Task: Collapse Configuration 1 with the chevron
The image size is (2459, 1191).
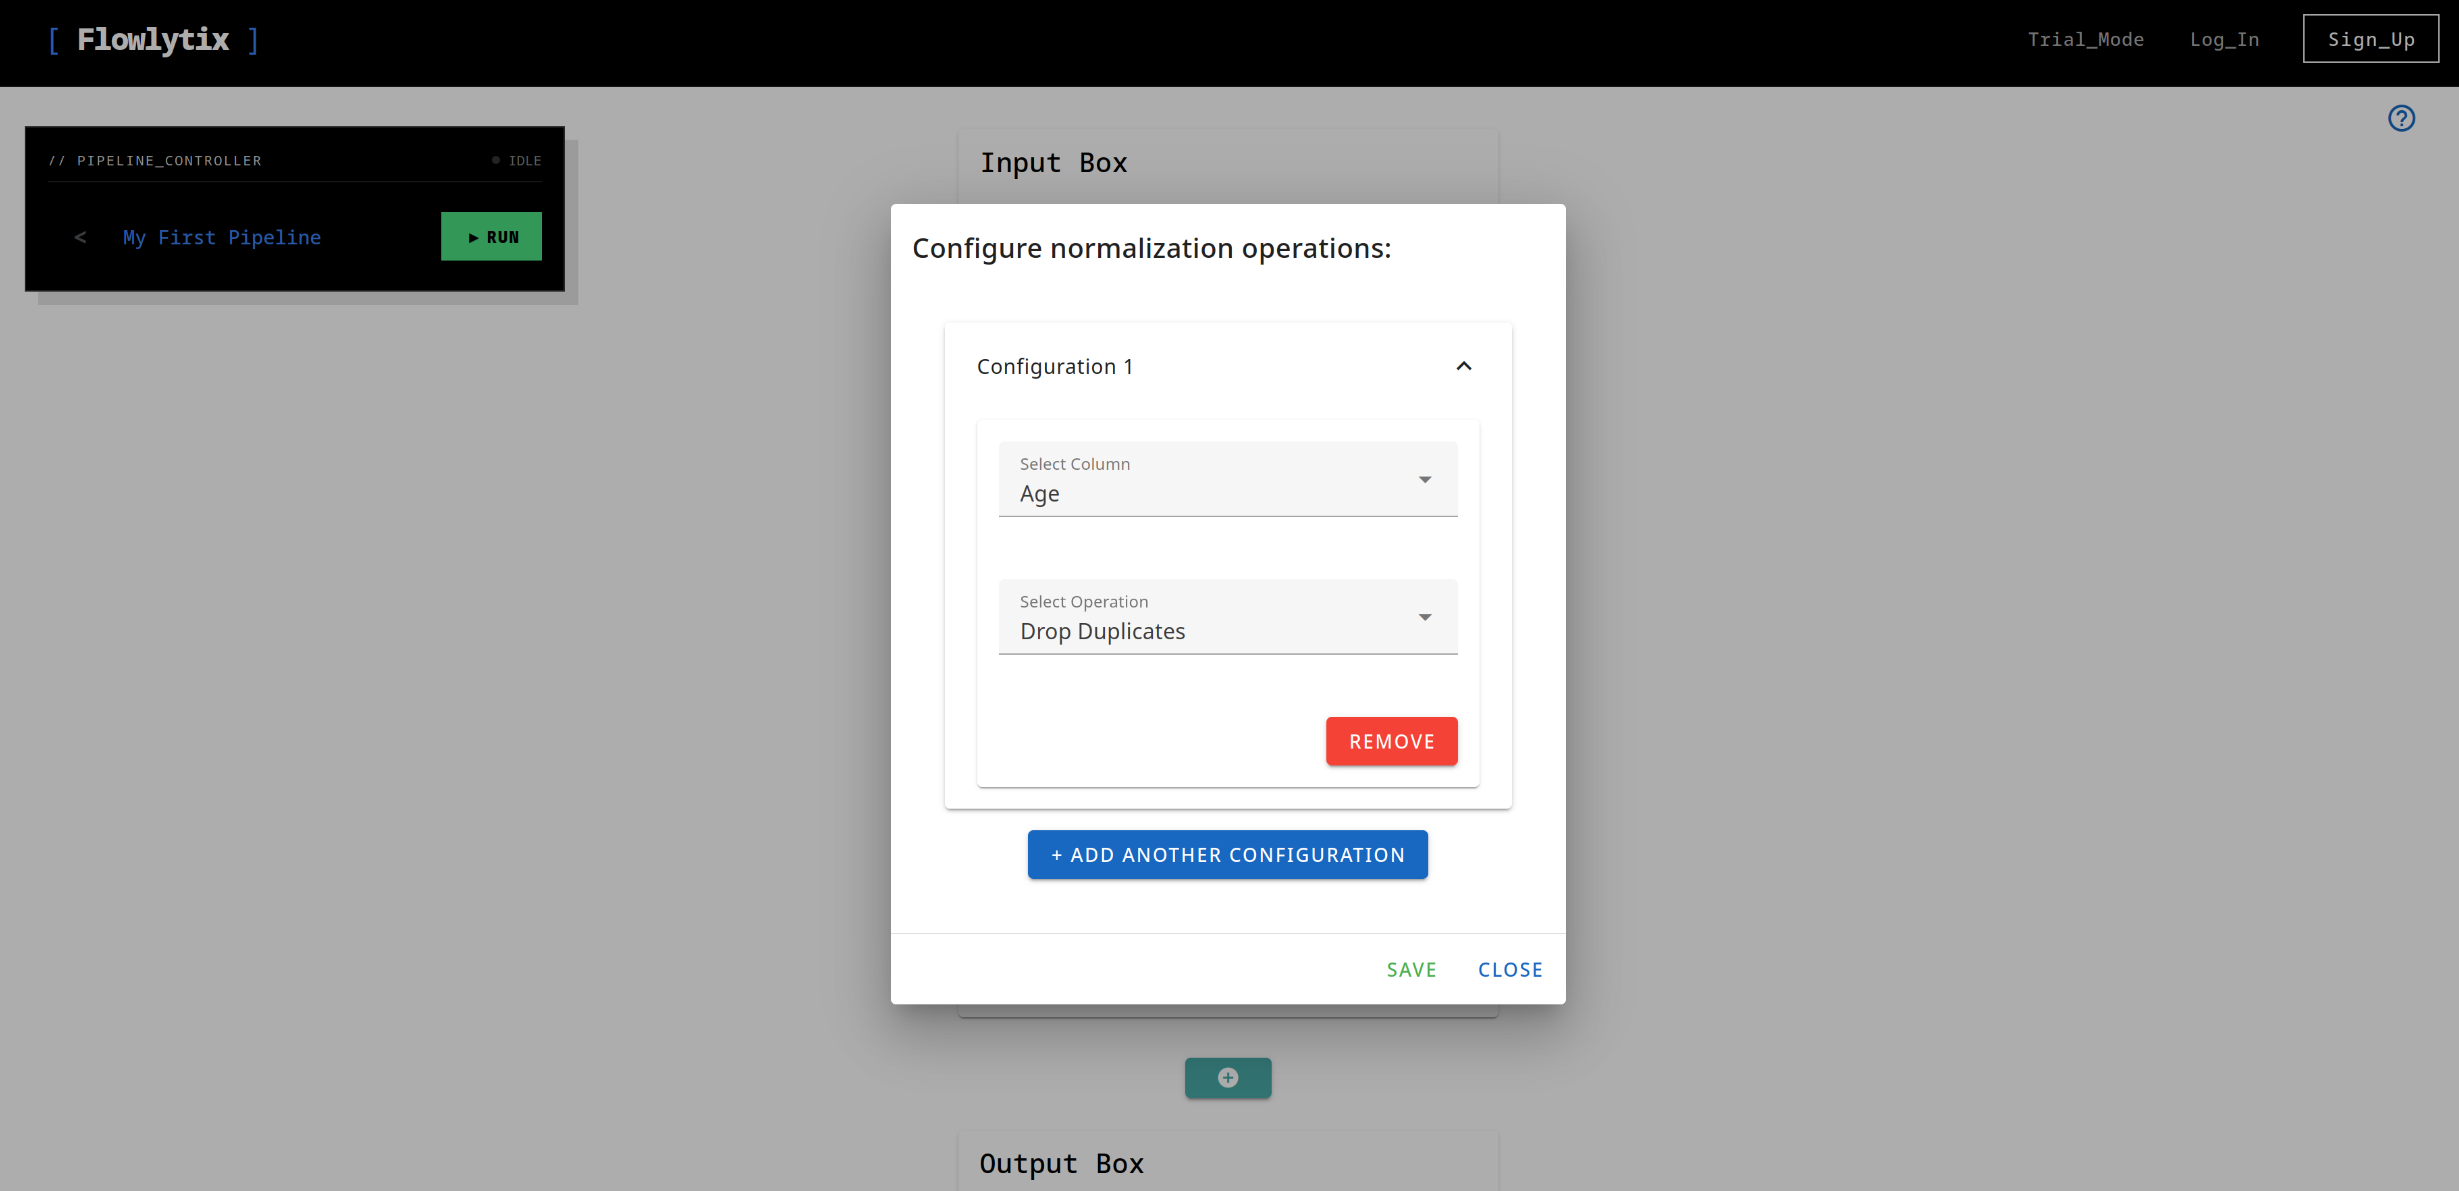Action: coord(1464,366)
